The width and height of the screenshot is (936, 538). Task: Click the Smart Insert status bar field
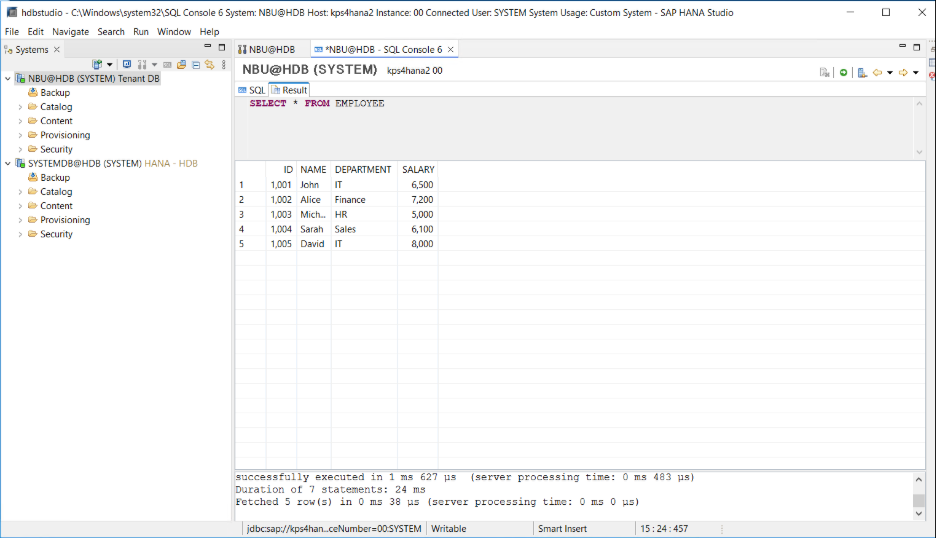(562, 529)
